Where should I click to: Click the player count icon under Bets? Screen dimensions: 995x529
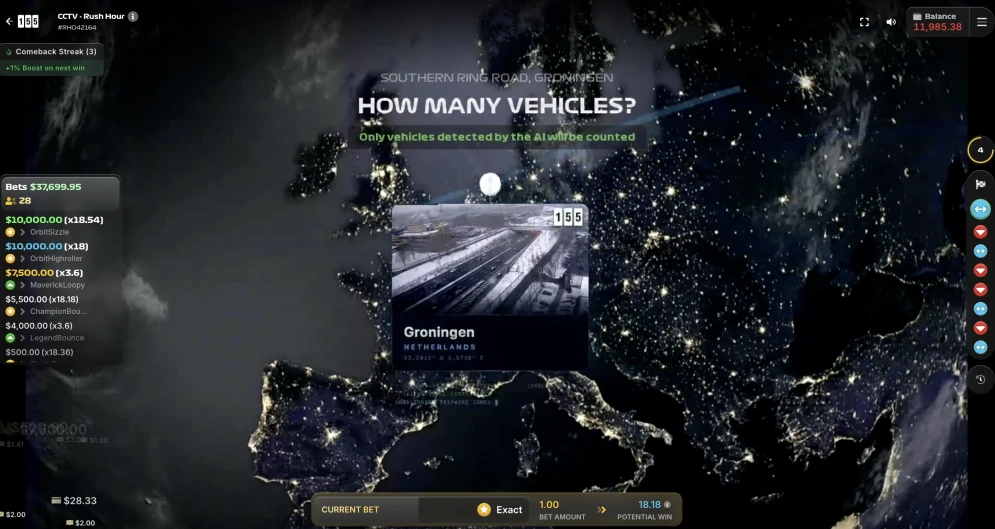11,201
